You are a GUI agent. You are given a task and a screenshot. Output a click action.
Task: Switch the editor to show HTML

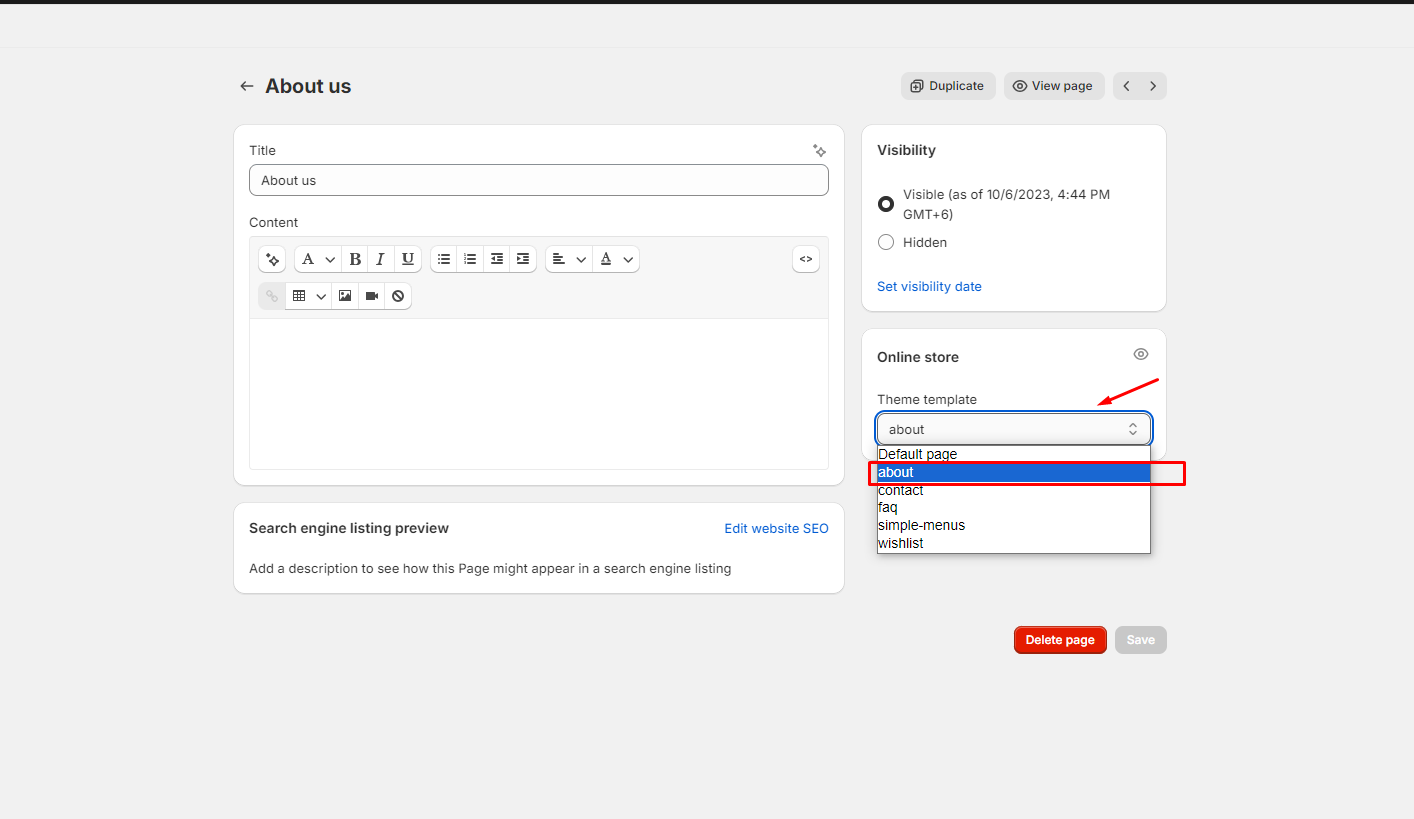click(805, 259)
